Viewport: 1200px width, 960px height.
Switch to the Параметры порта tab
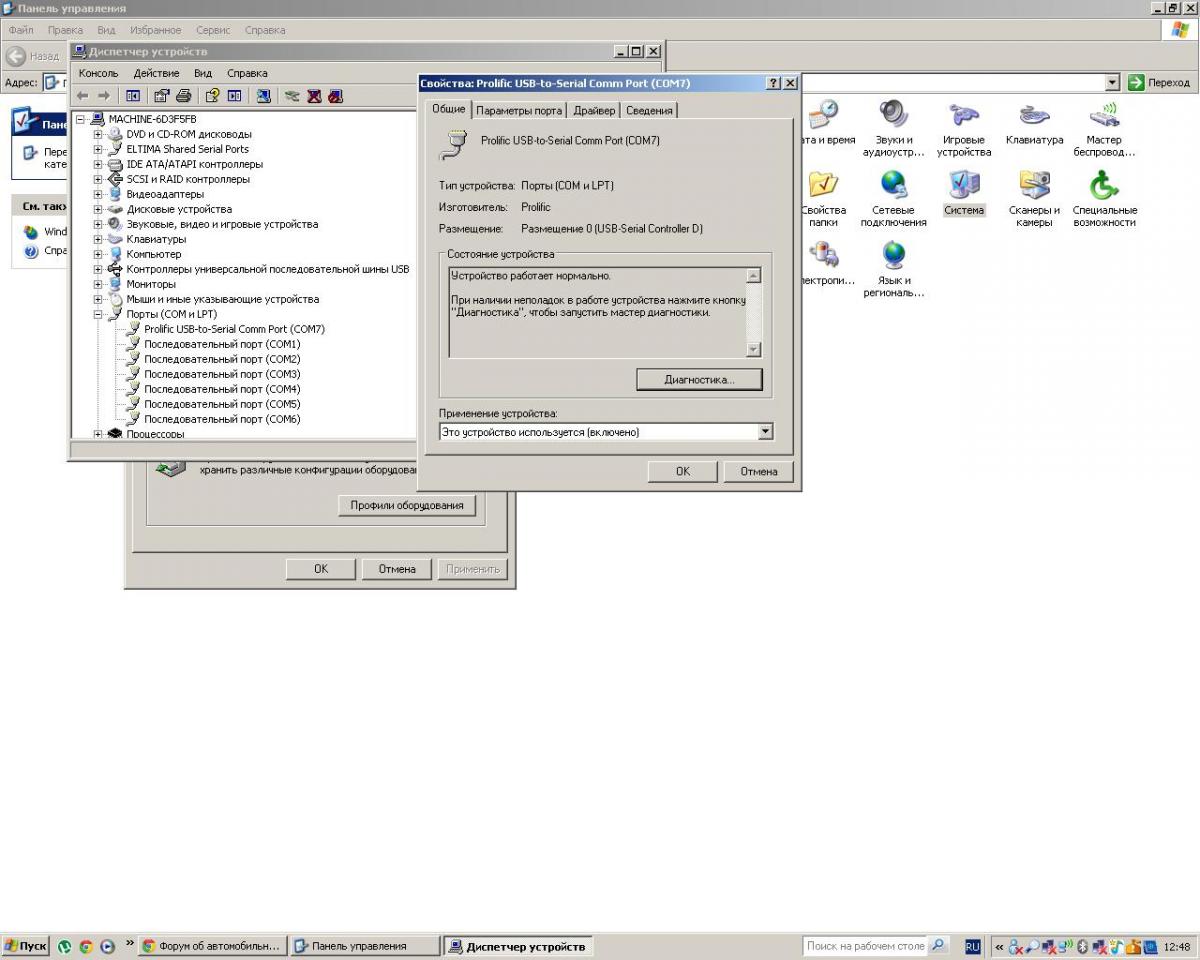coord(518,110)
